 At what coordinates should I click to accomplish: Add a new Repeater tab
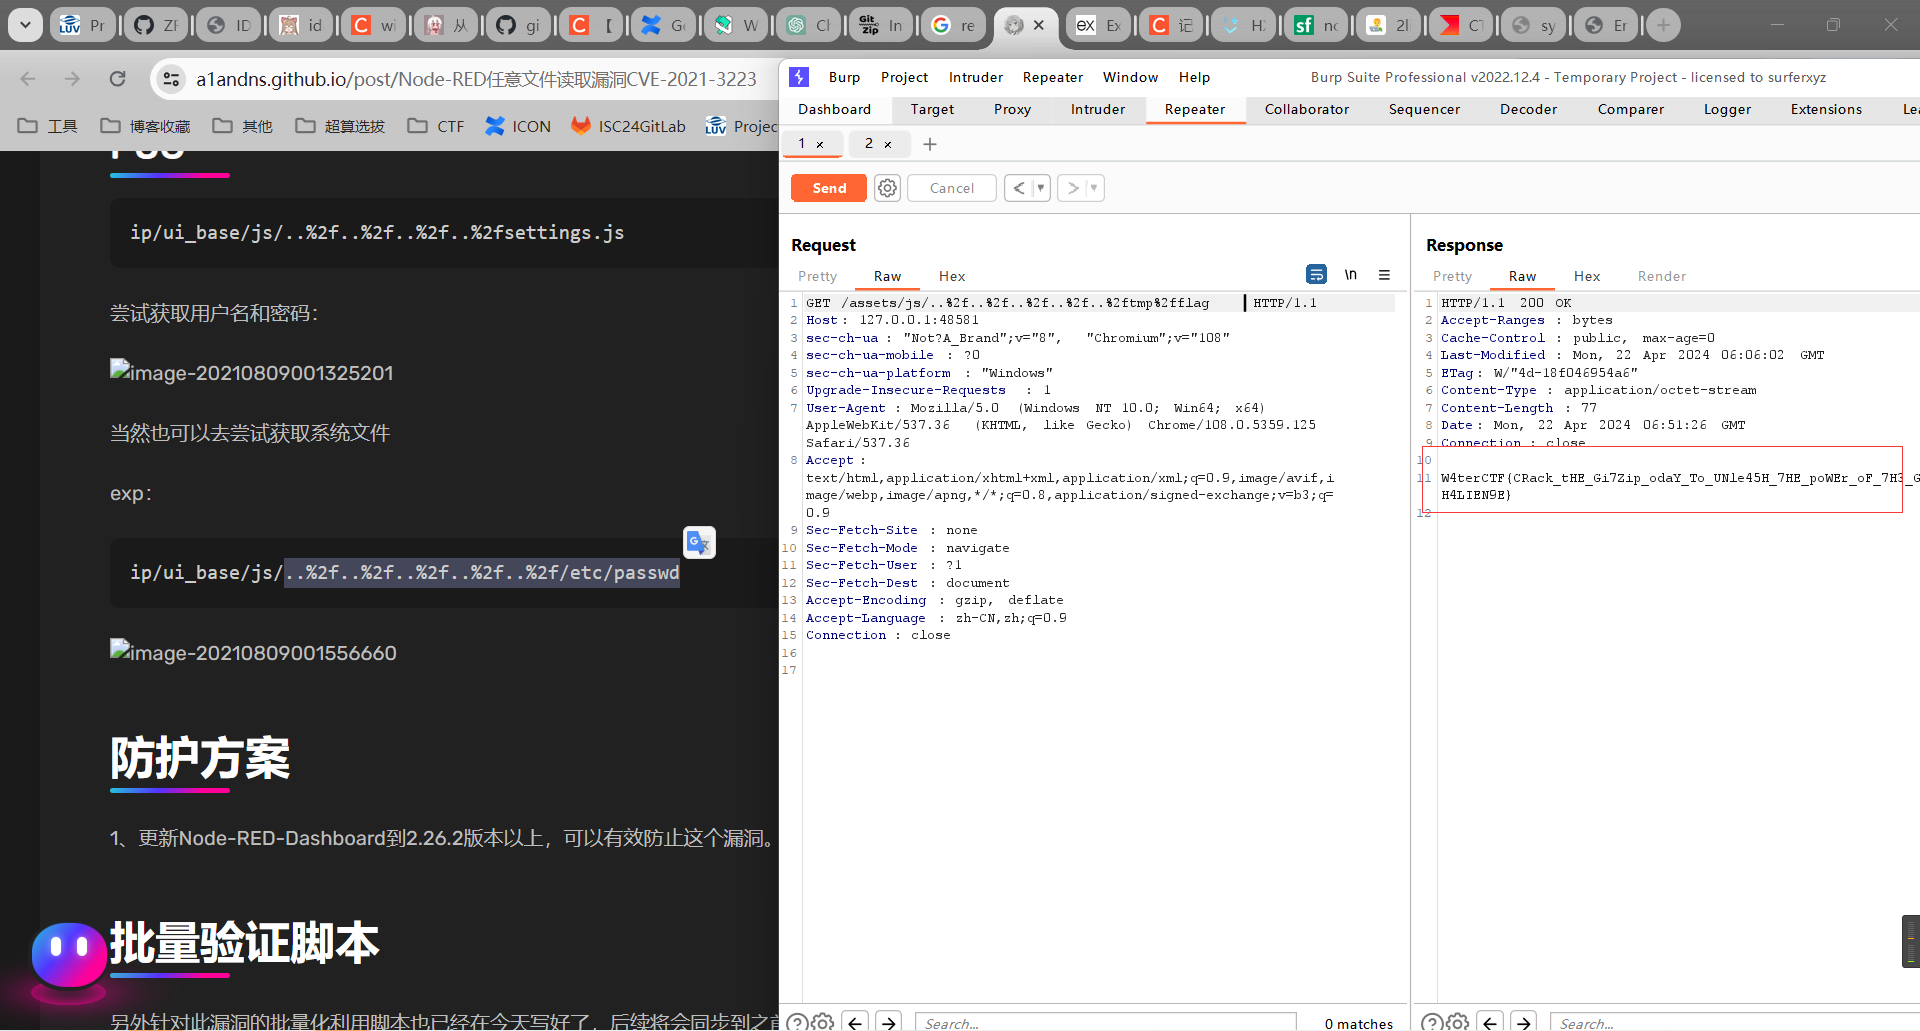point(930,145)
